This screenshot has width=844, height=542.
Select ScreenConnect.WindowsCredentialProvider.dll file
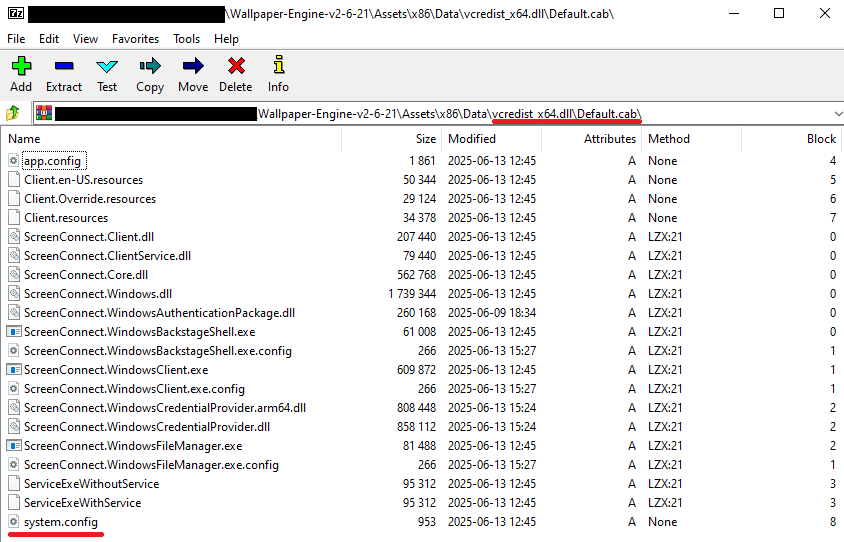(147, 427)
